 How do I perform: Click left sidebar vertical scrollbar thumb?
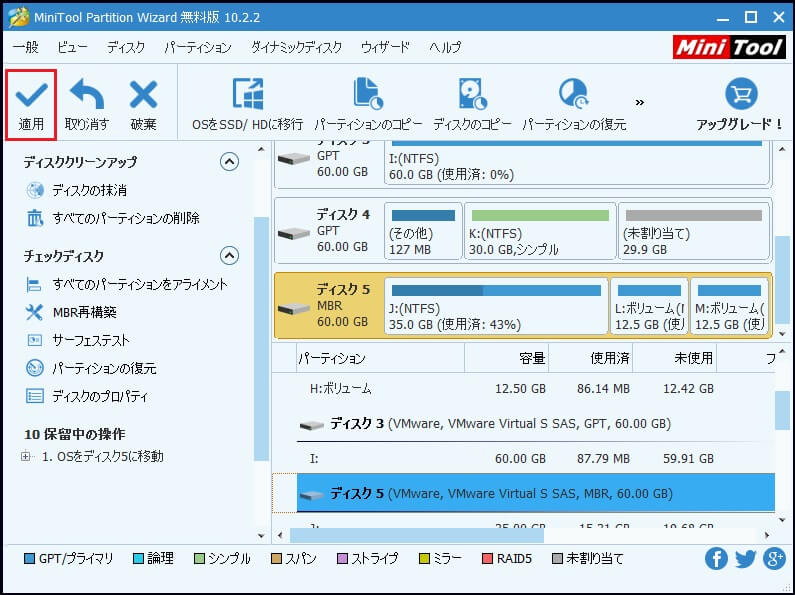[261, 339]
